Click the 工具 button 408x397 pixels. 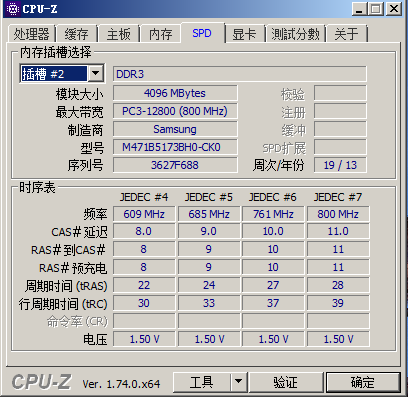click(202, 382)
